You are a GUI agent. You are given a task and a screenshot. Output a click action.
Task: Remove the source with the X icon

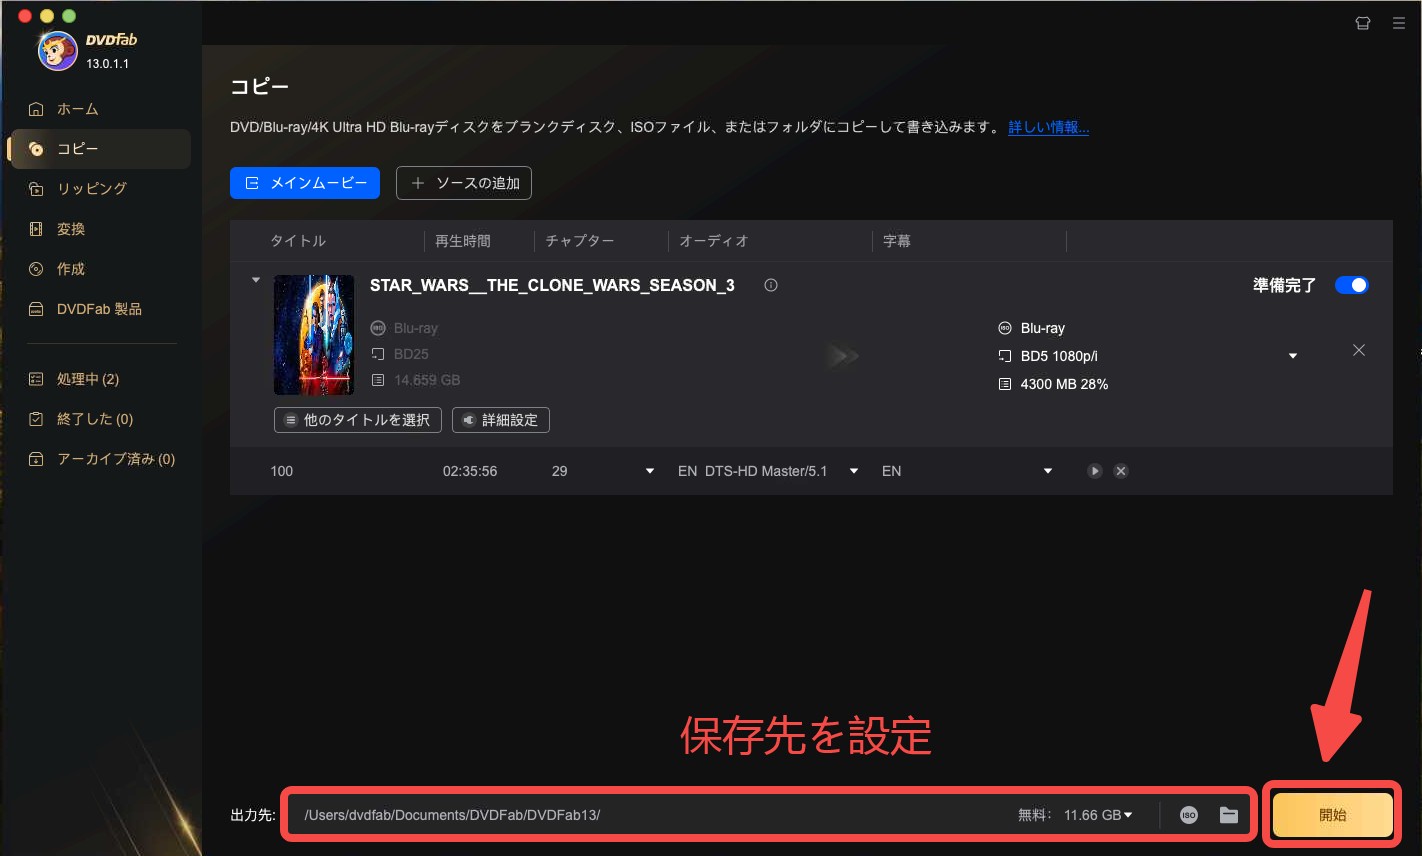(1359, 350)
